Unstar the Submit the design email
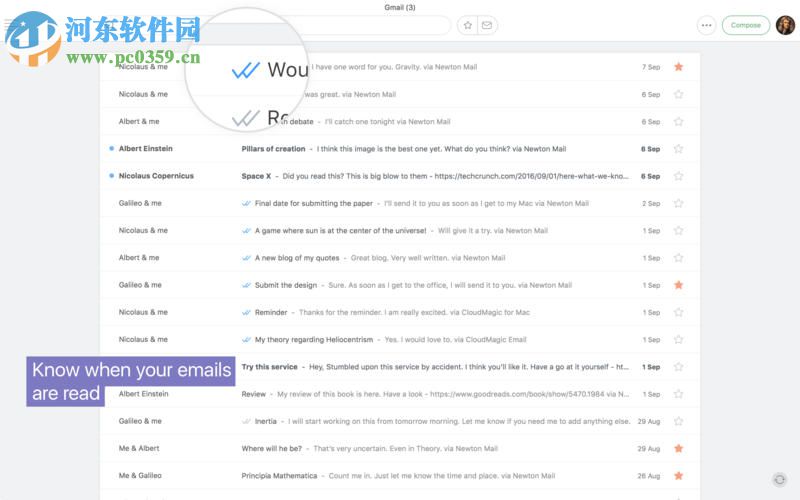800x500 pixels. (678, 285)
